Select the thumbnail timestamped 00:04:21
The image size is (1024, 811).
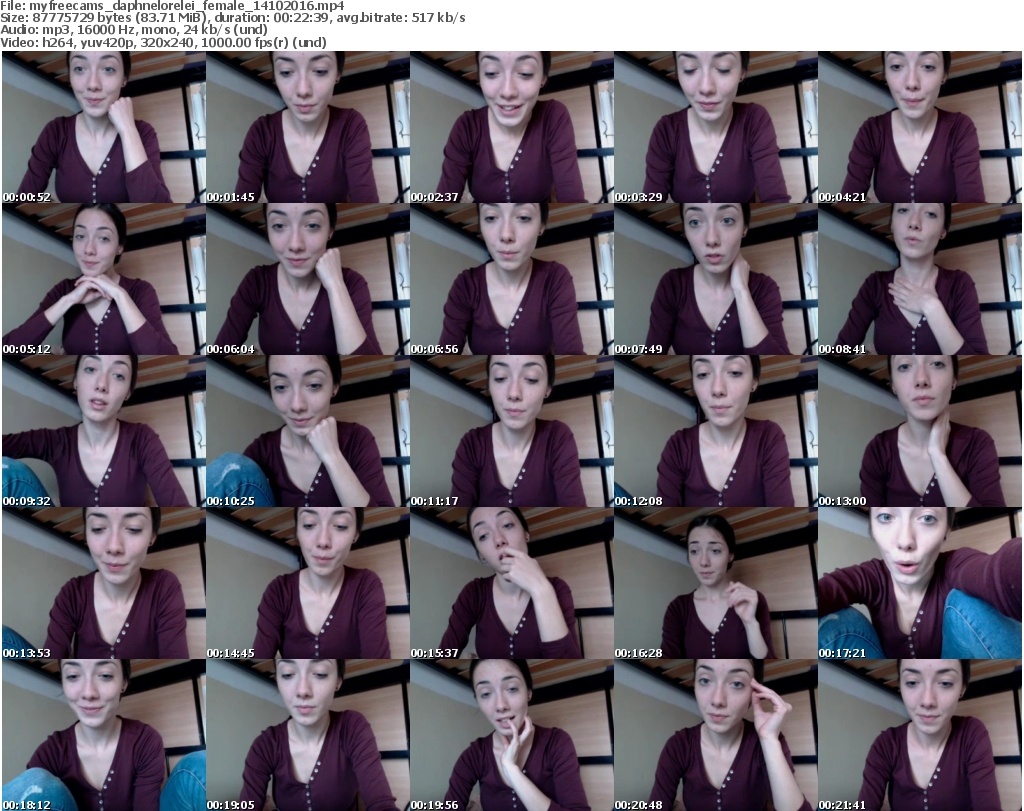point(920,127)
